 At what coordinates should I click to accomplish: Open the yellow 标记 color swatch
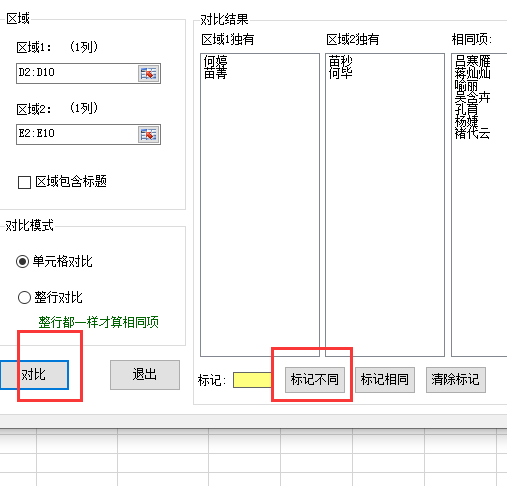[x=252, y=380]
